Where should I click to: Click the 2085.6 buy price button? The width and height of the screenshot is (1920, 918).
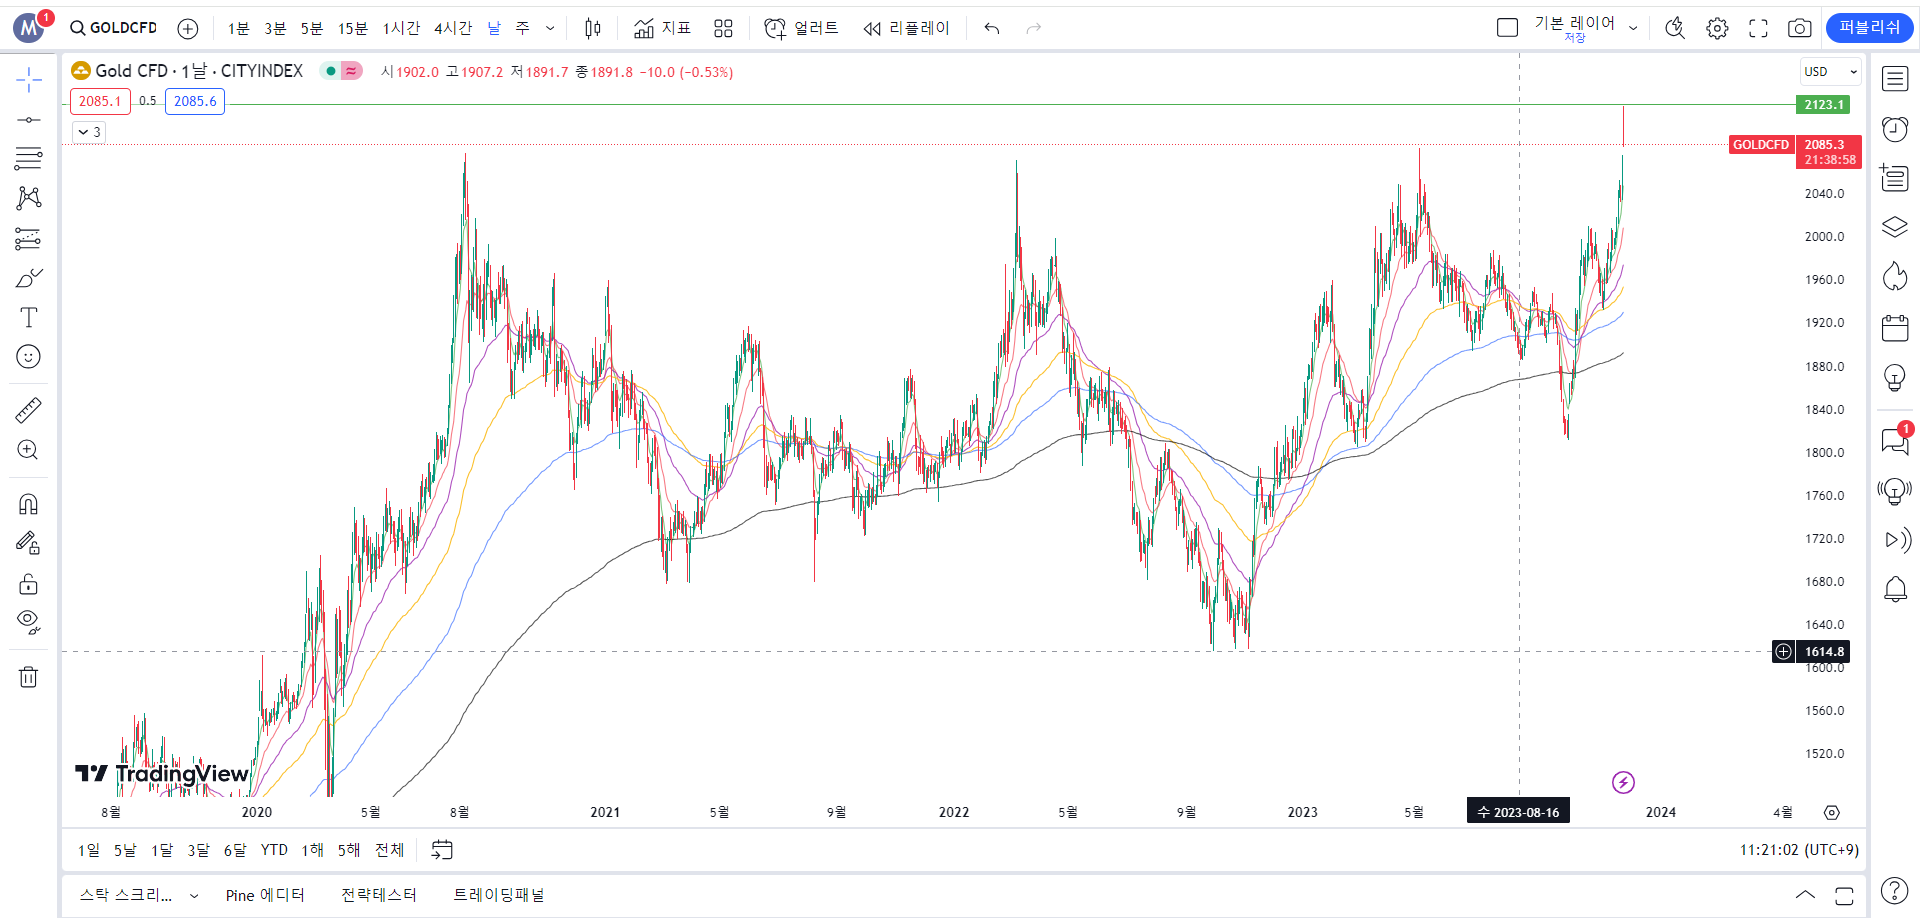(x=195, y=101)
